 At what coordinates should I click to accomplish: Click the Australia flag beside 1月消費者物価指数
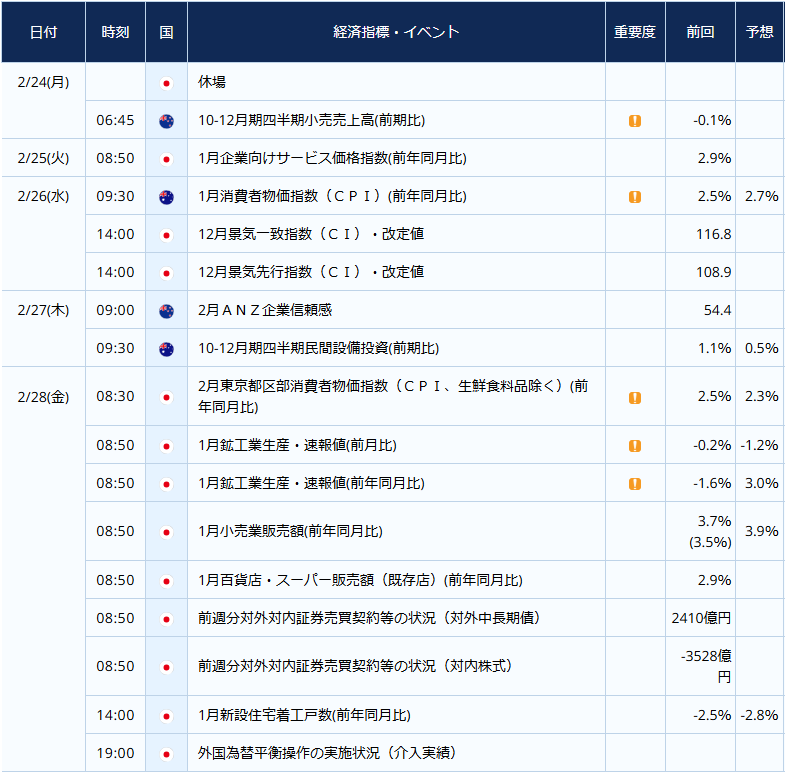pos(166,197)
